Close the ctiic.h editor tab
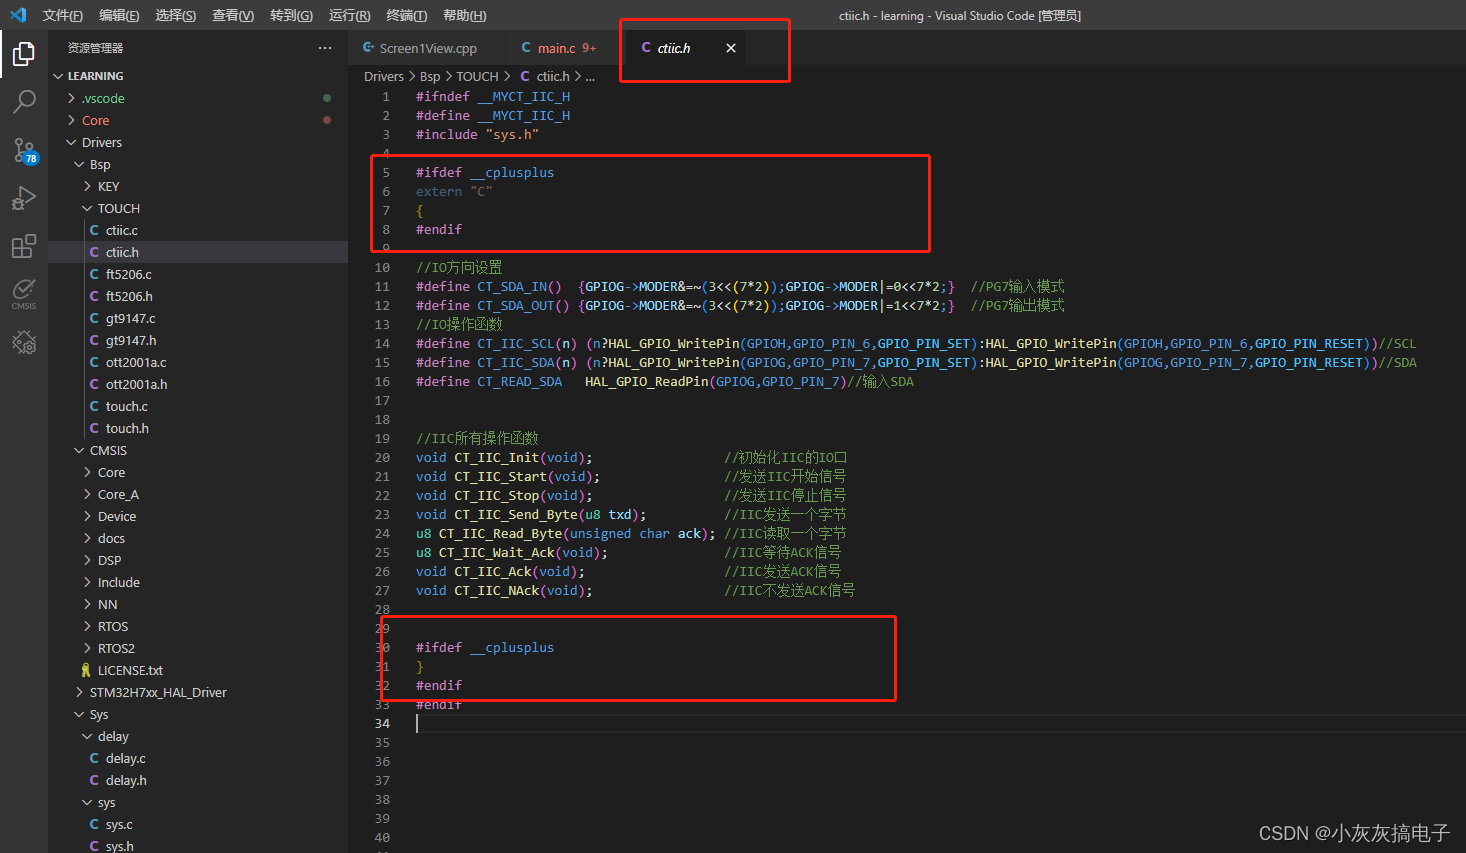This screenshot has height=853, width=1466. tap(731, 48)
